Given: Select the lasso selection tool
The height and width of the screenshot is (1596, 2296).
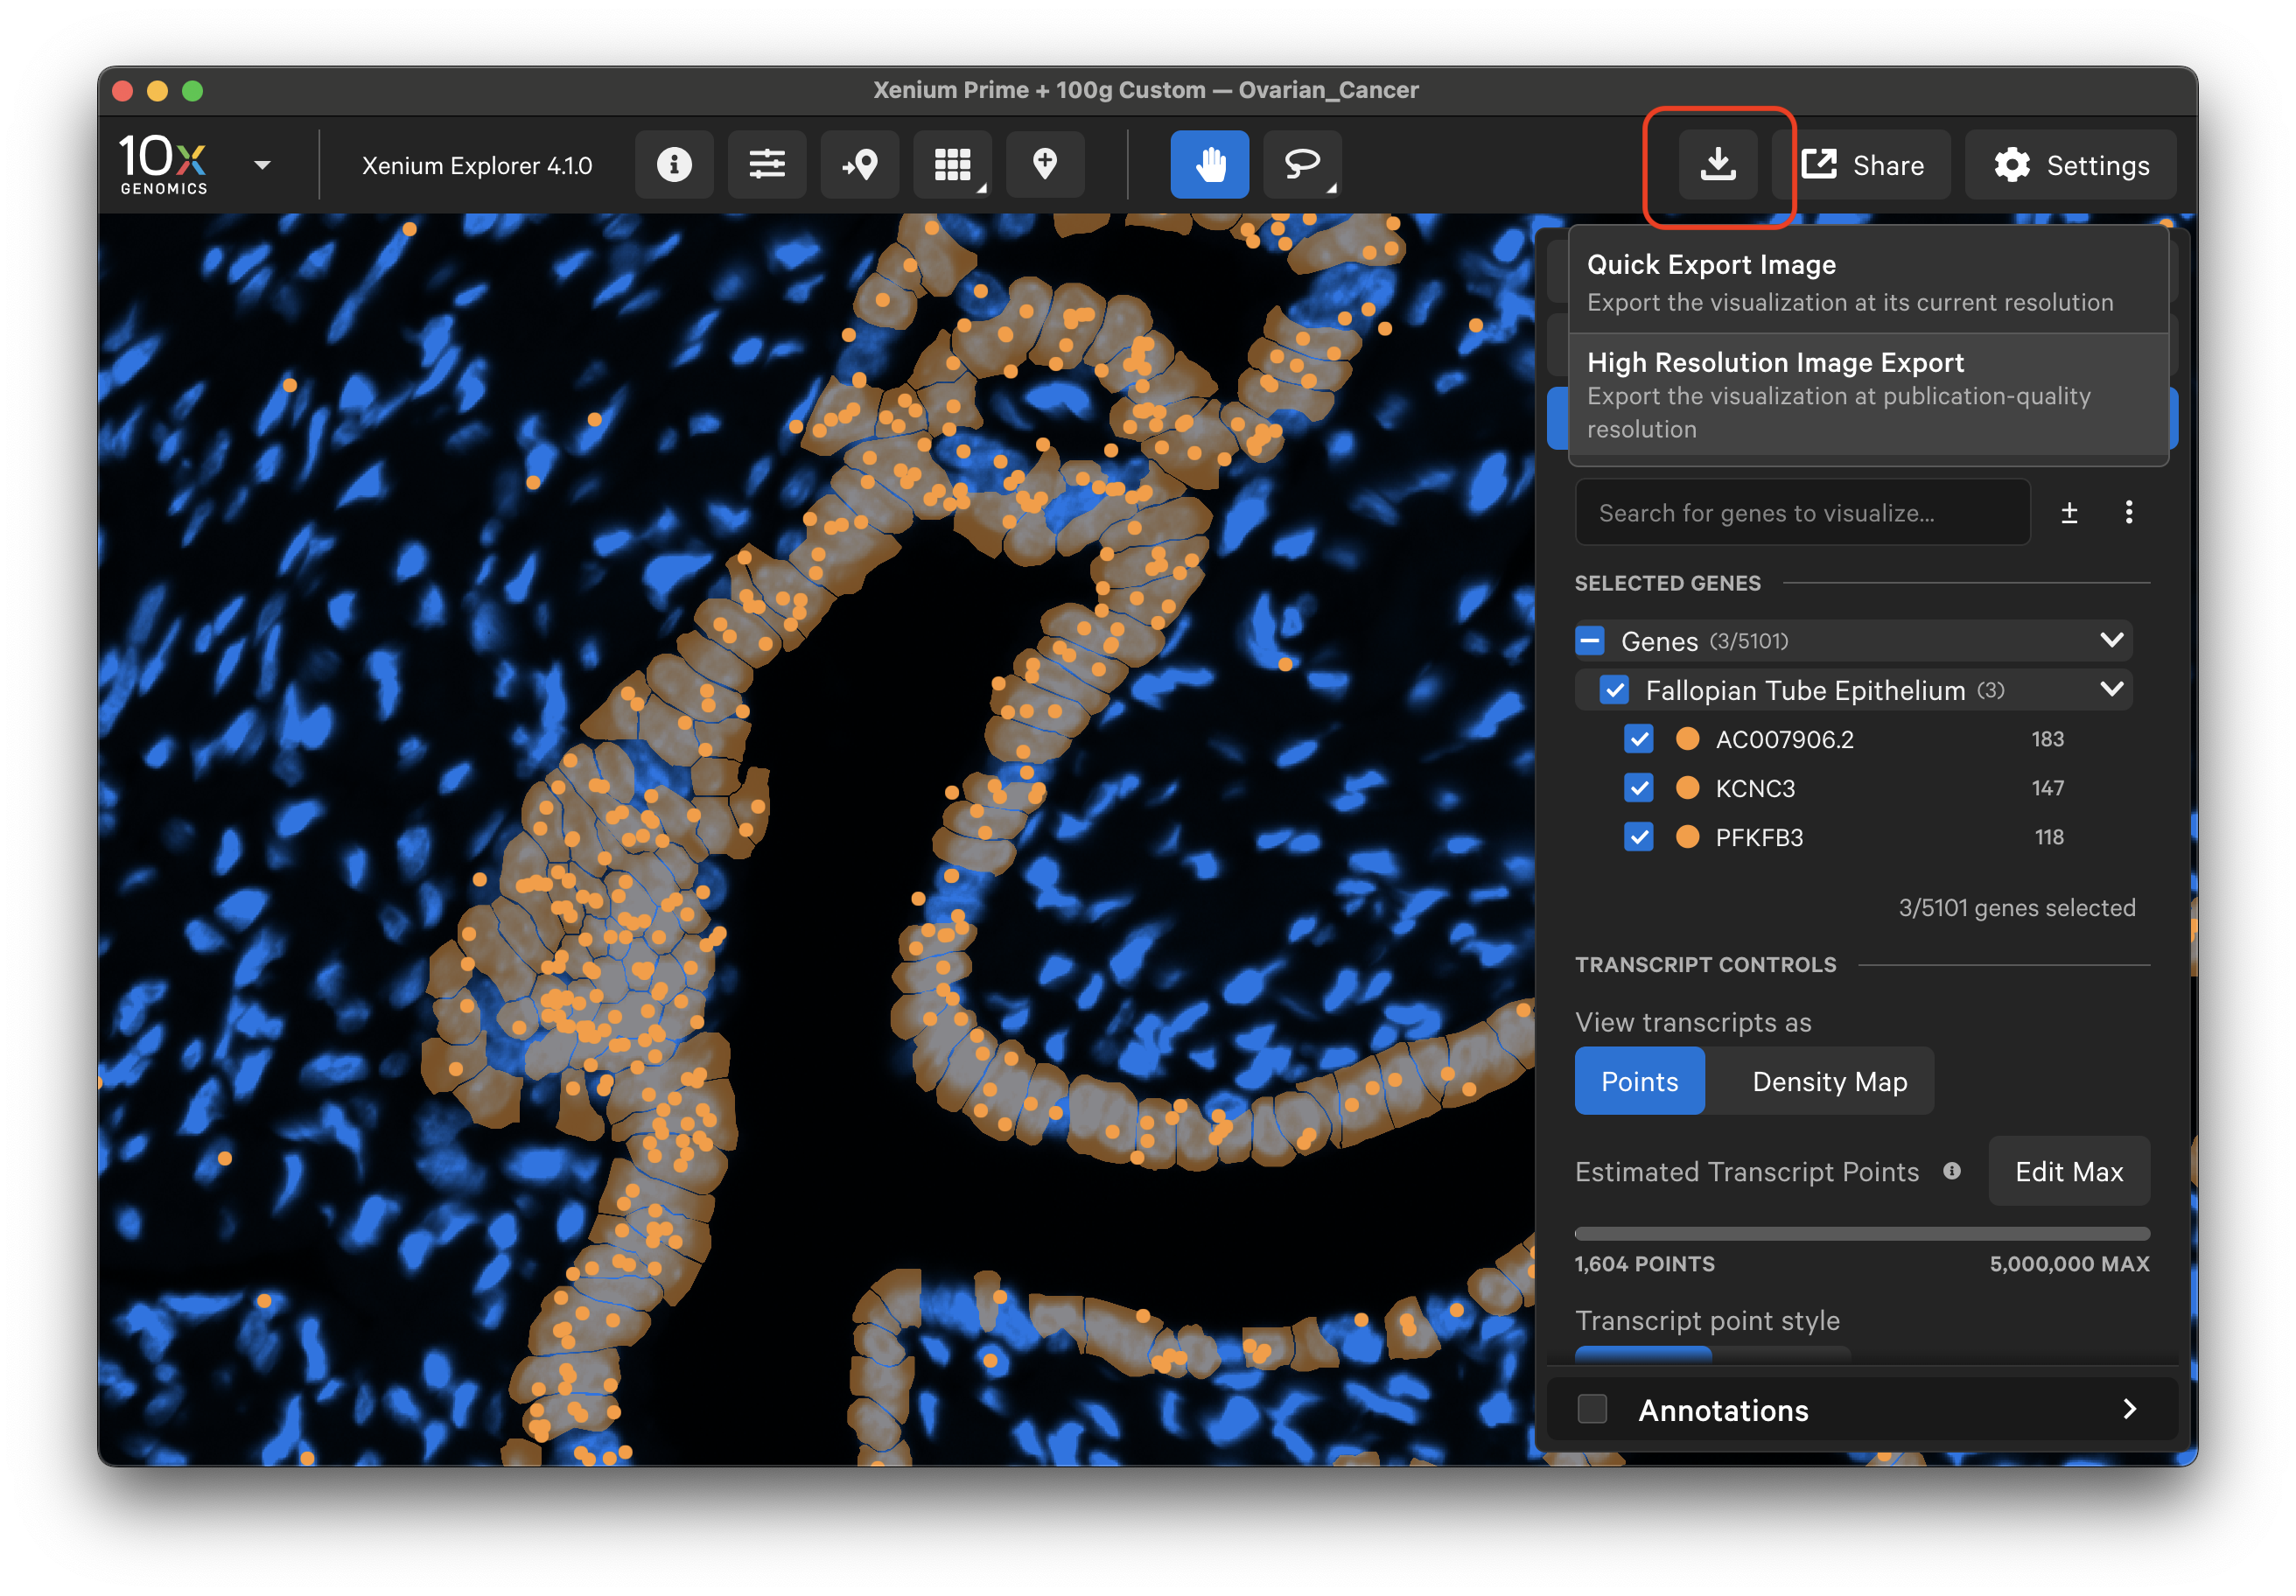Looking at the screenshot, I should (1302, 165).
